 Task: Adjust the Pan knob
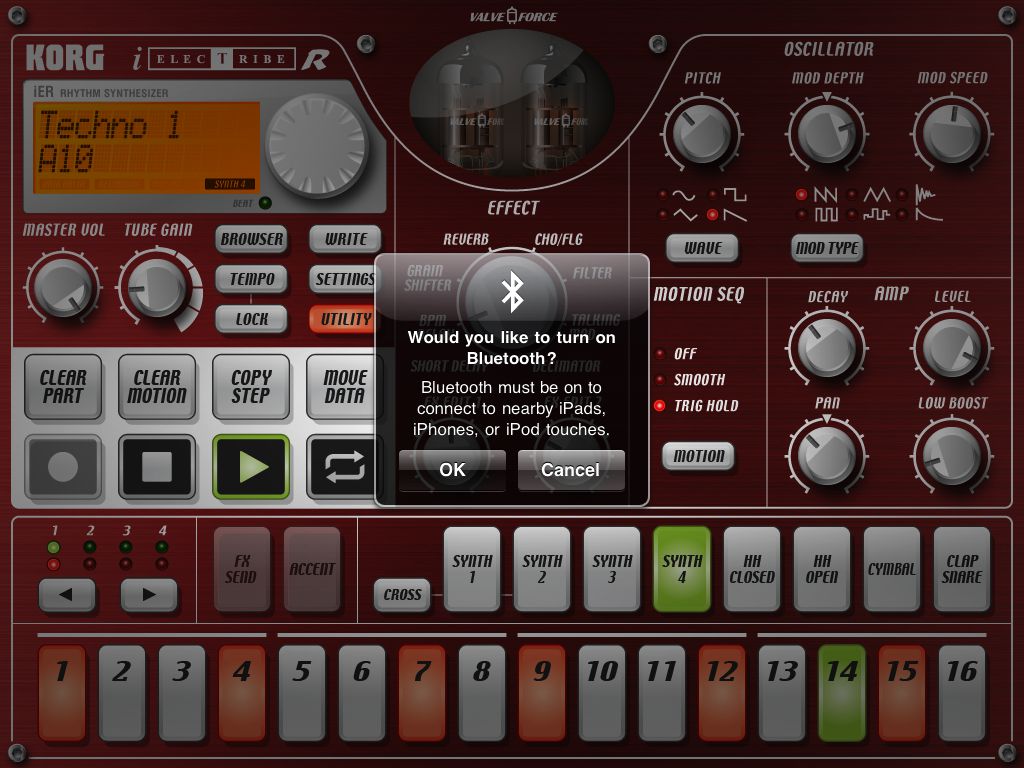point(827,455)
